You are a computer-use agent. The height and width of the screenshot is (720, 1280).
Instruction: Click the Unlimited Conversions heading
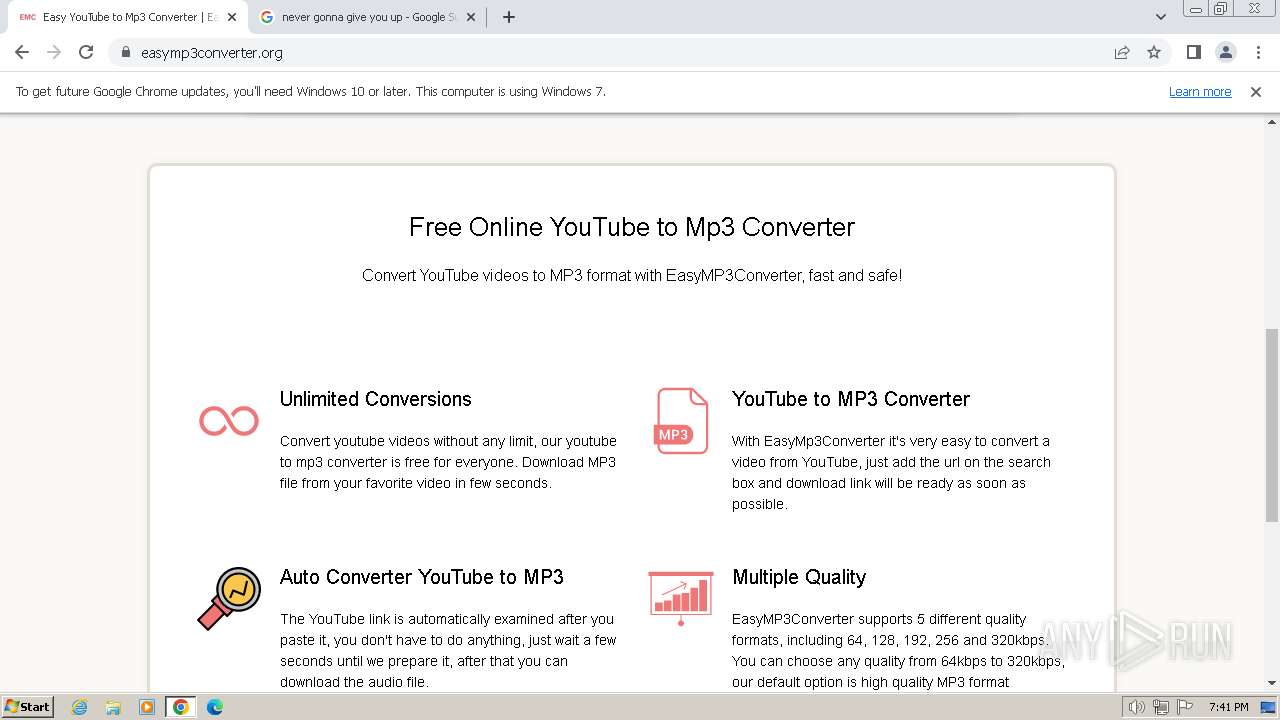click(375, 399)
